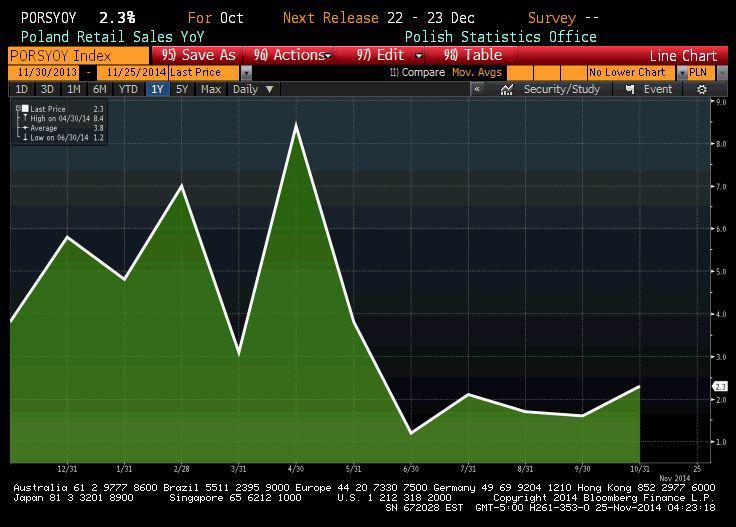Click the Event flag icon
Viewport: 736px width, 527px height.
pos(629,89)
